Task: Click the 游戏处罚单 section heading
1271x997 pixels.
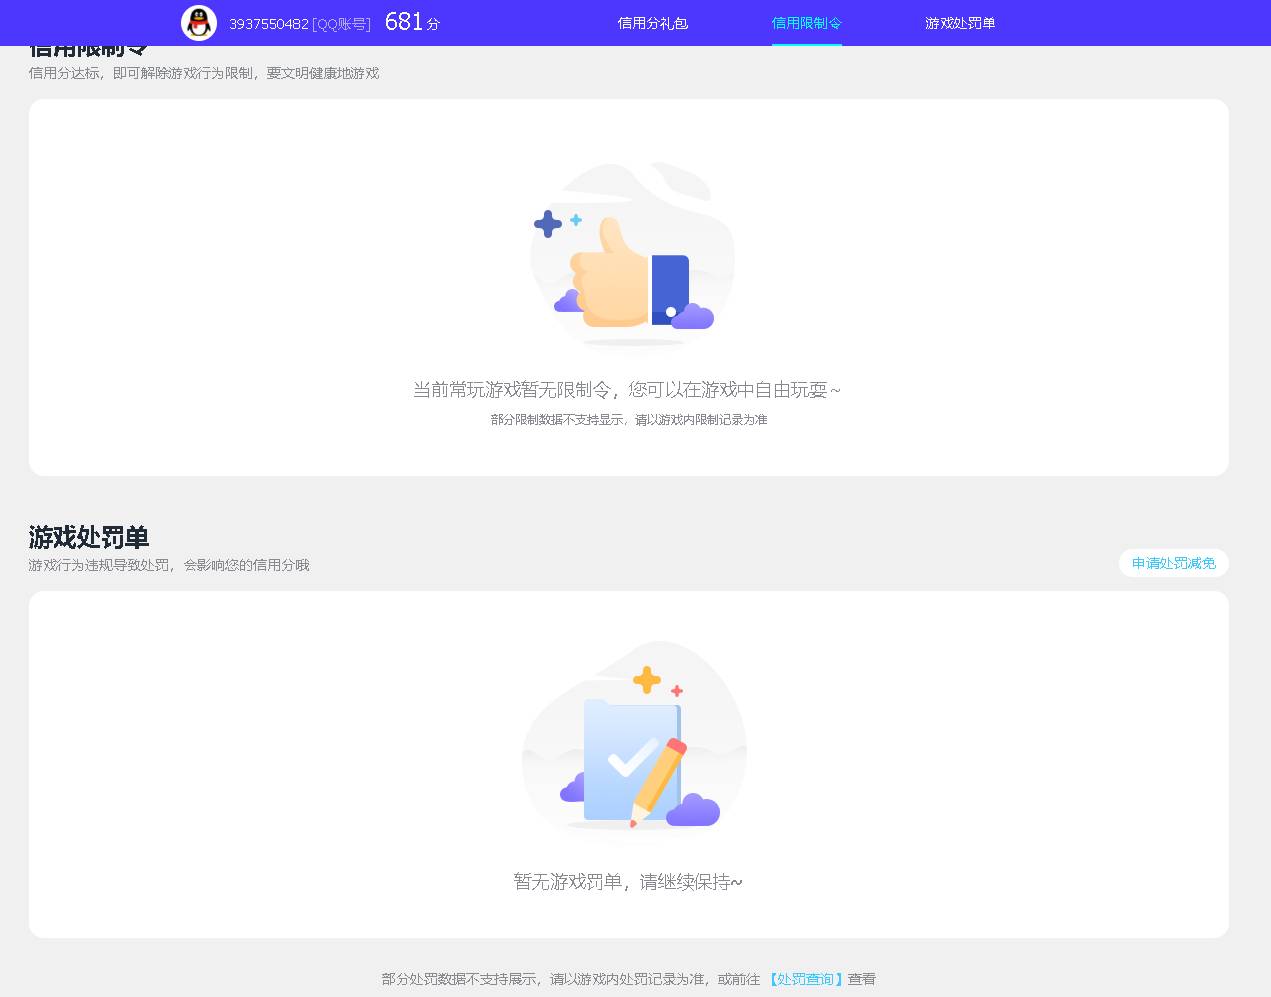Action: pos(88,537)
